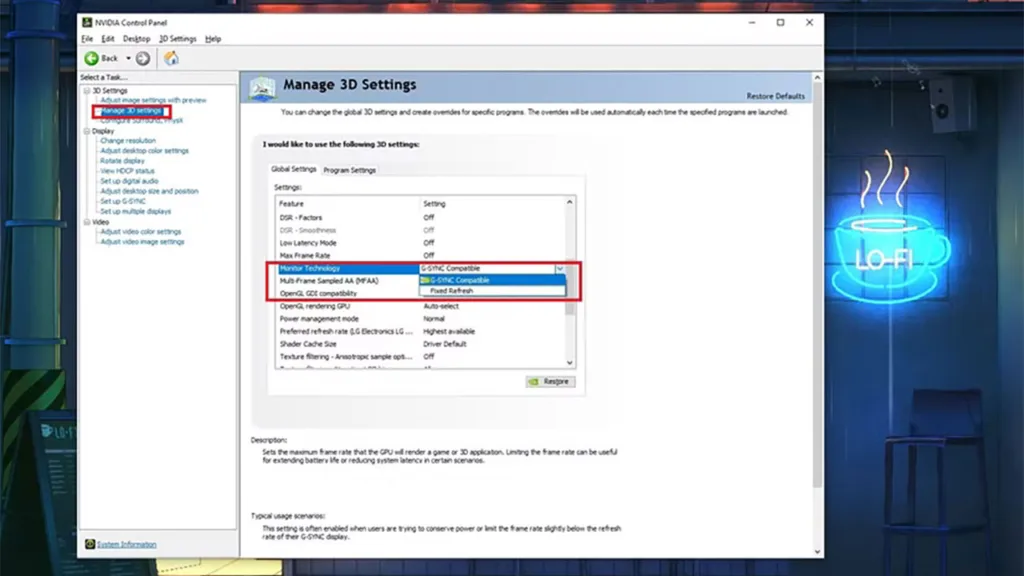Viewport: 1024px width, 576px height.
Task: Click the Restore Defaults link
Action: click(x=775, y=96)
